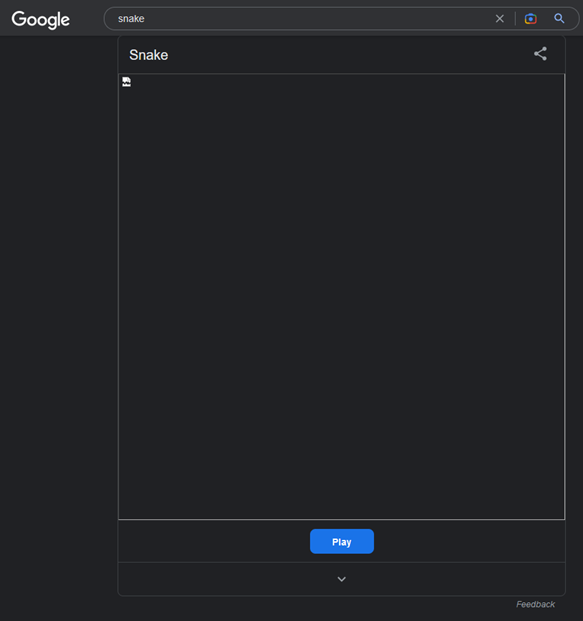Viewport: 583px width, 621px height.
Task: Click the Google logo
Action: 40,19
